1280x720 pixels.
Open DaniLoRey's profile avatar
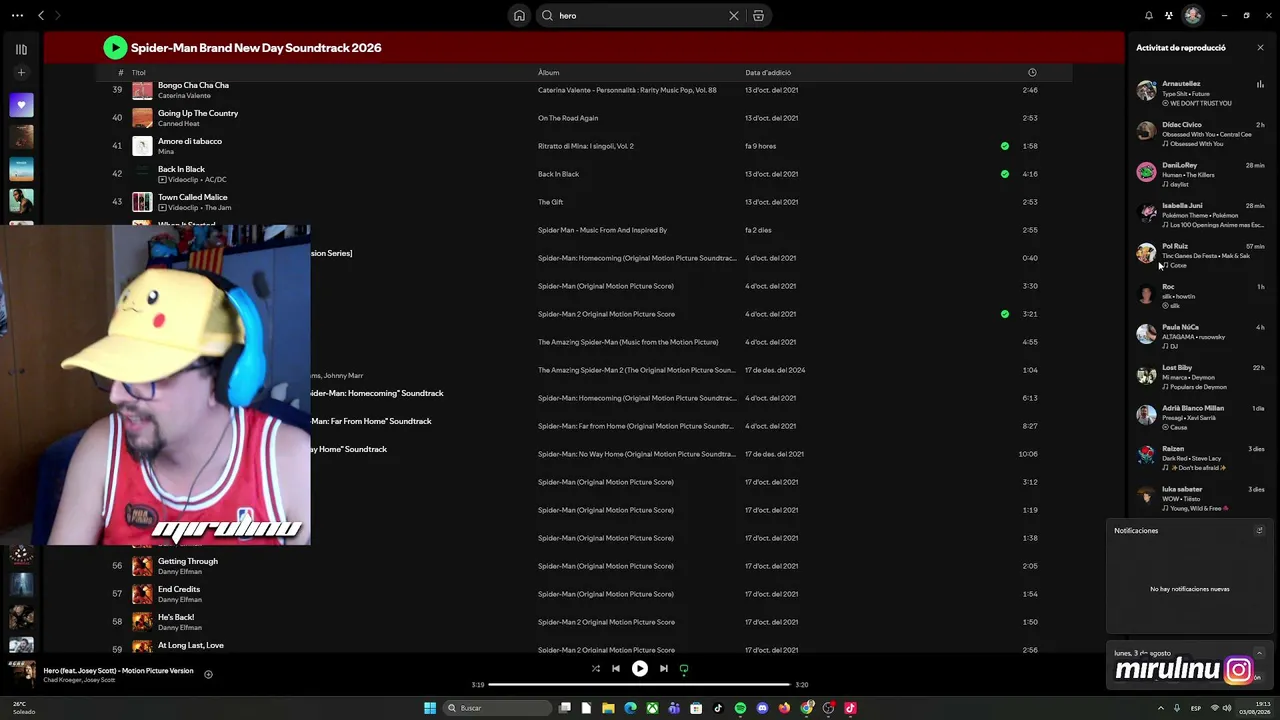click(x=1147, y=172)
